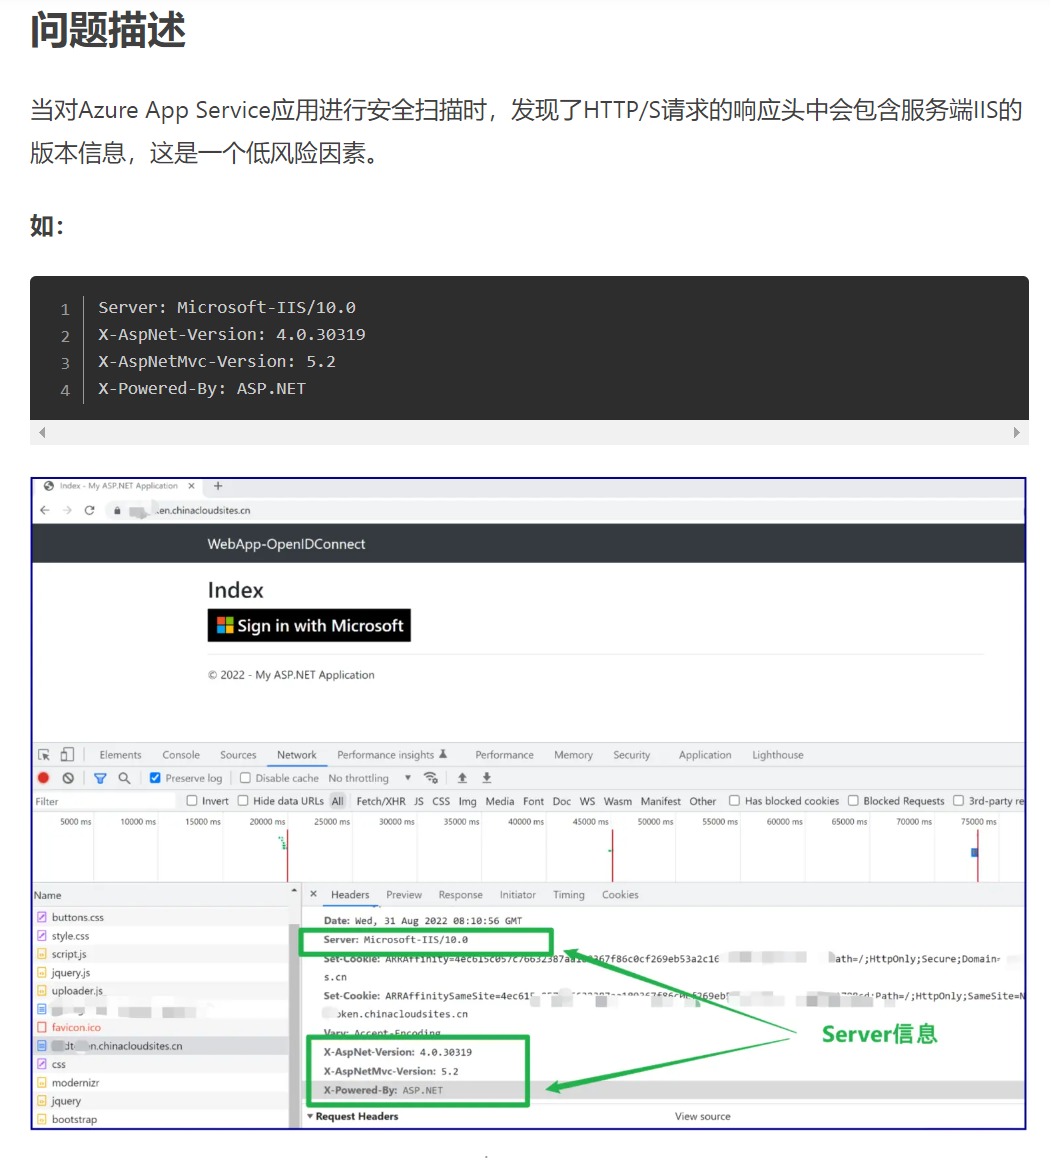Click the browser forward arrow
The image size is (1050, 1159).
point(67,510)
